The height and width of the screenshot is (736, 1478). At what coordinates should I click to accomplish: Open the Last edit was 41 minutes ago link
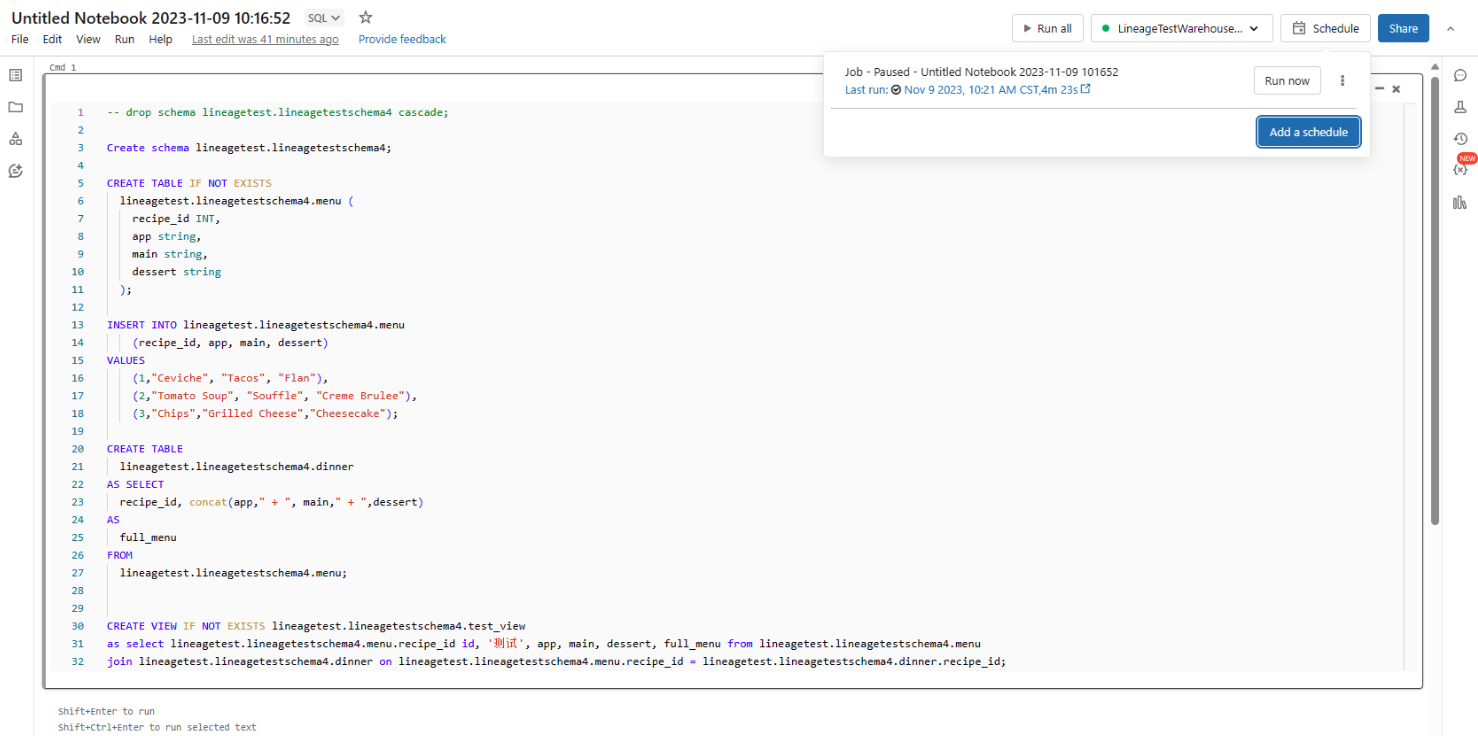265,39
